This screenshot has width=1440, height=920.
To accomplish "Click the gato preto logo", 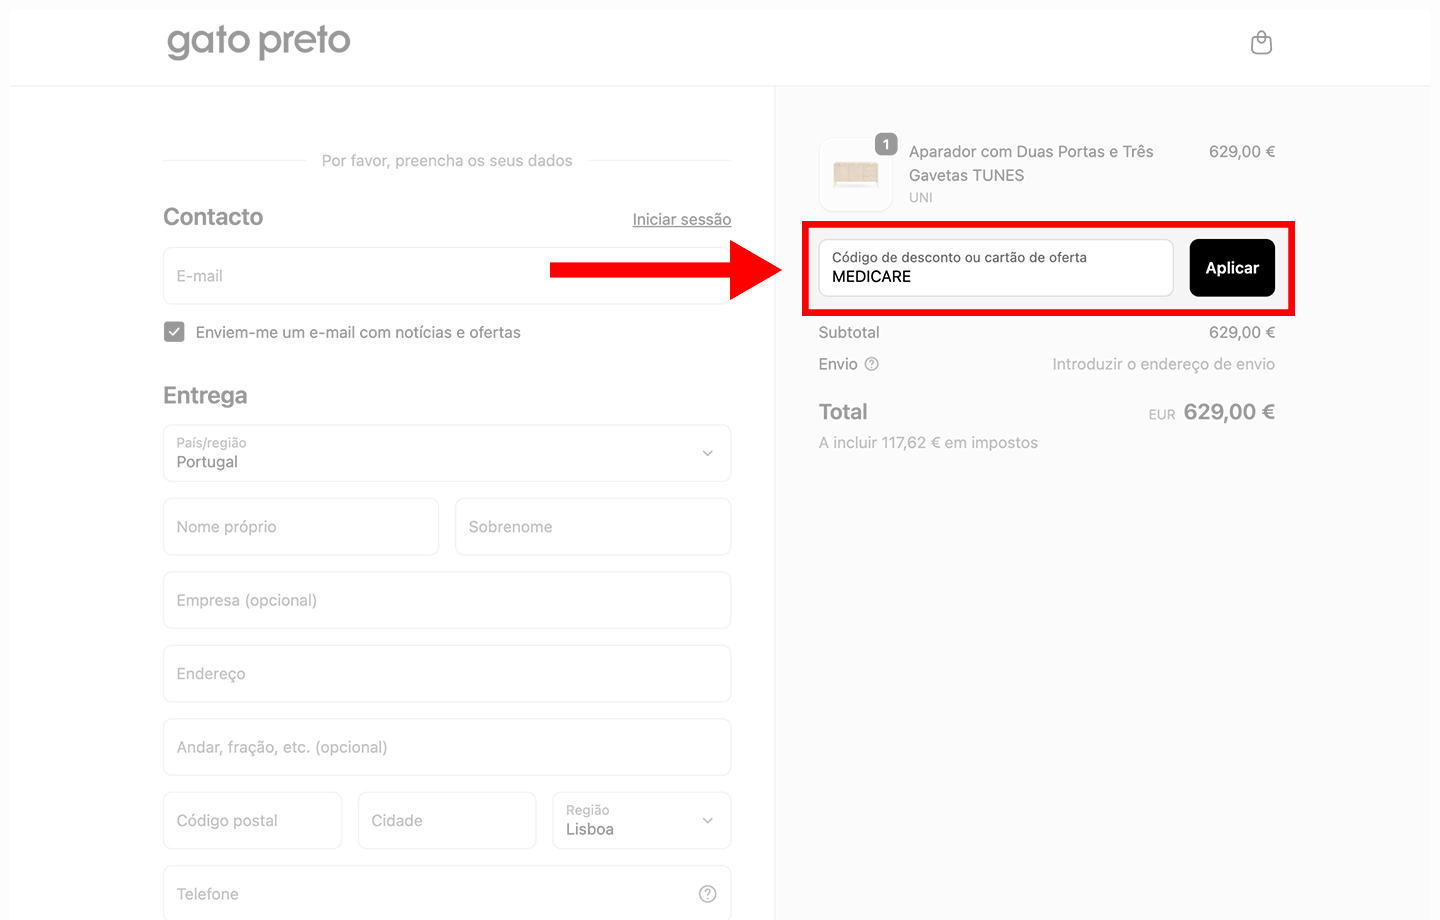I will coord(259,42).
